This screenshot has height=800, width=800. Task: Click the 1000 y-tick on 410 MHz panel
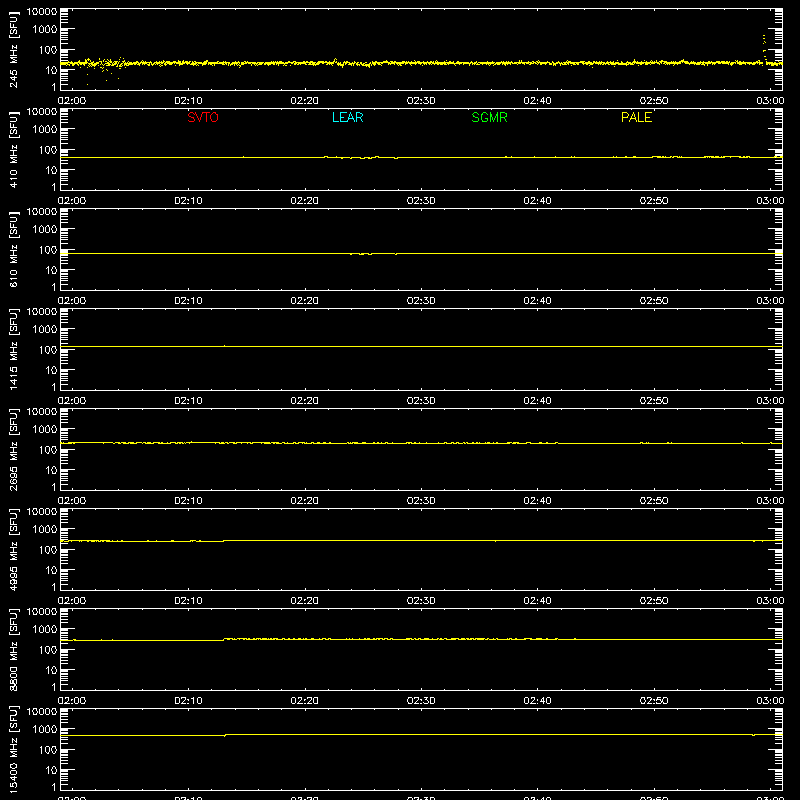coord(45,130)
